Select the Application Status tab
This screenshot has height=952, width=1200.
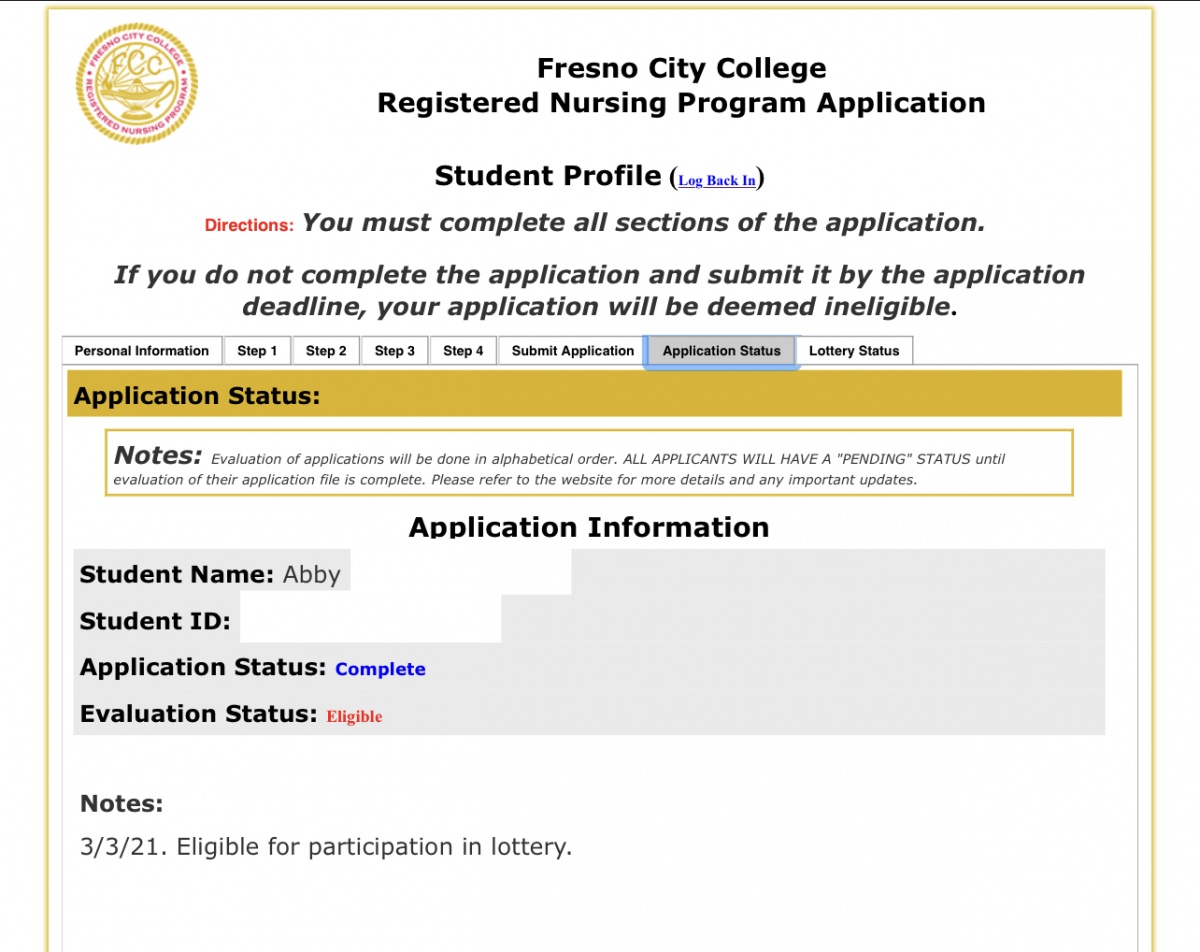point(721,351)
